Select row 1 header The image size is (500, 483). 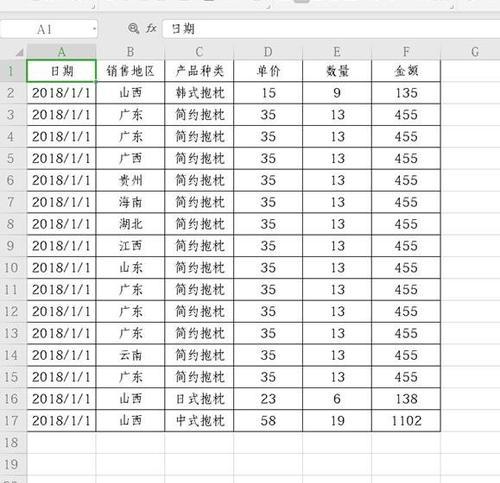click(11, 71)
